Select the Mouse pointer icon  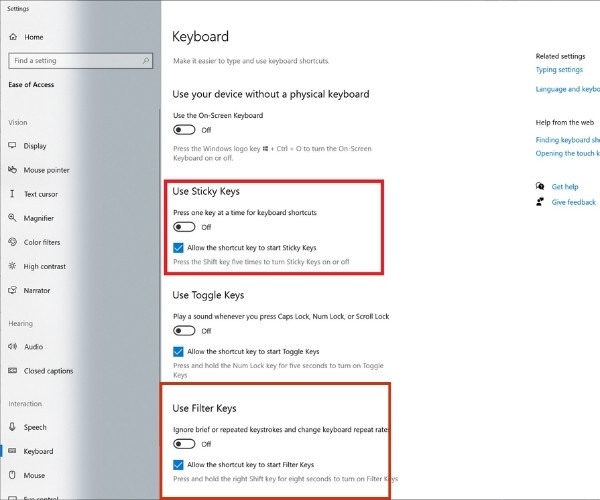12,169
